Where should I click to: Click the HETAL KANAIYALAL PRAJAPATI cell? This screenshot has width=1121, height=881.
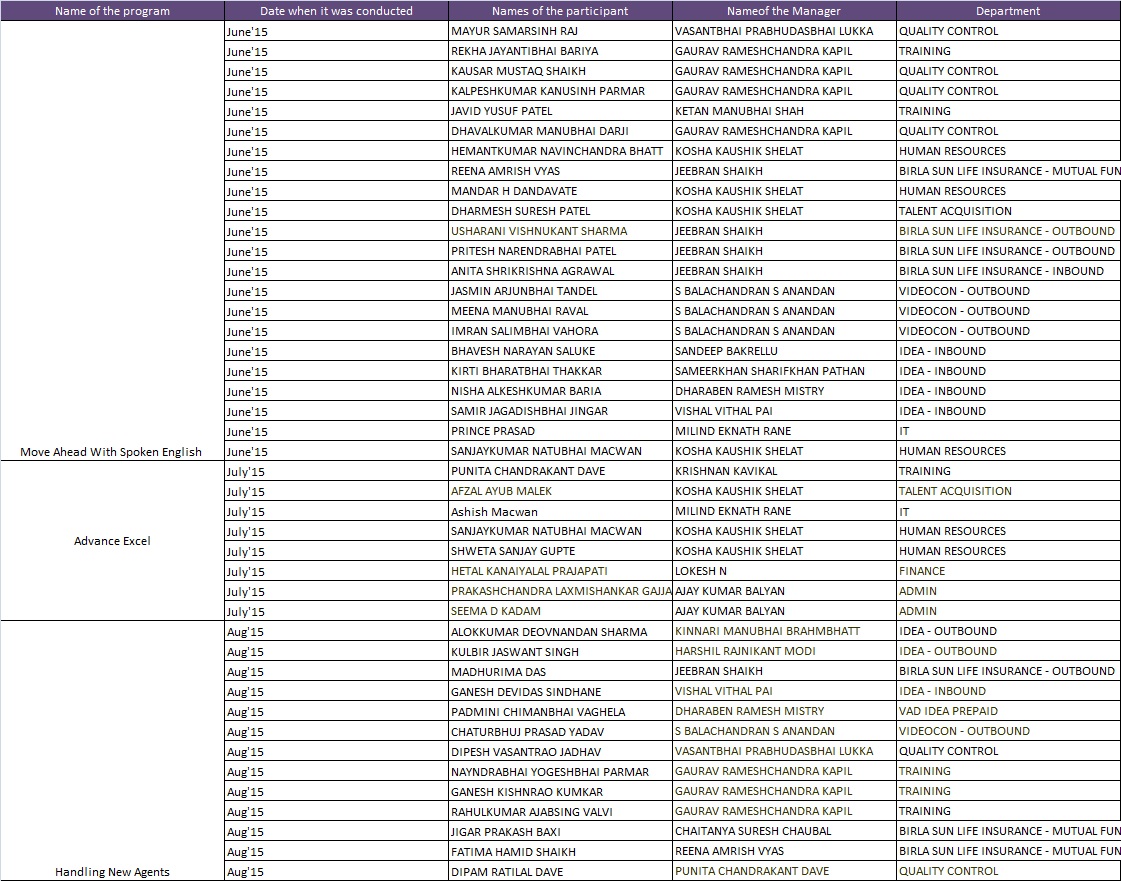(x=560, y=571)
